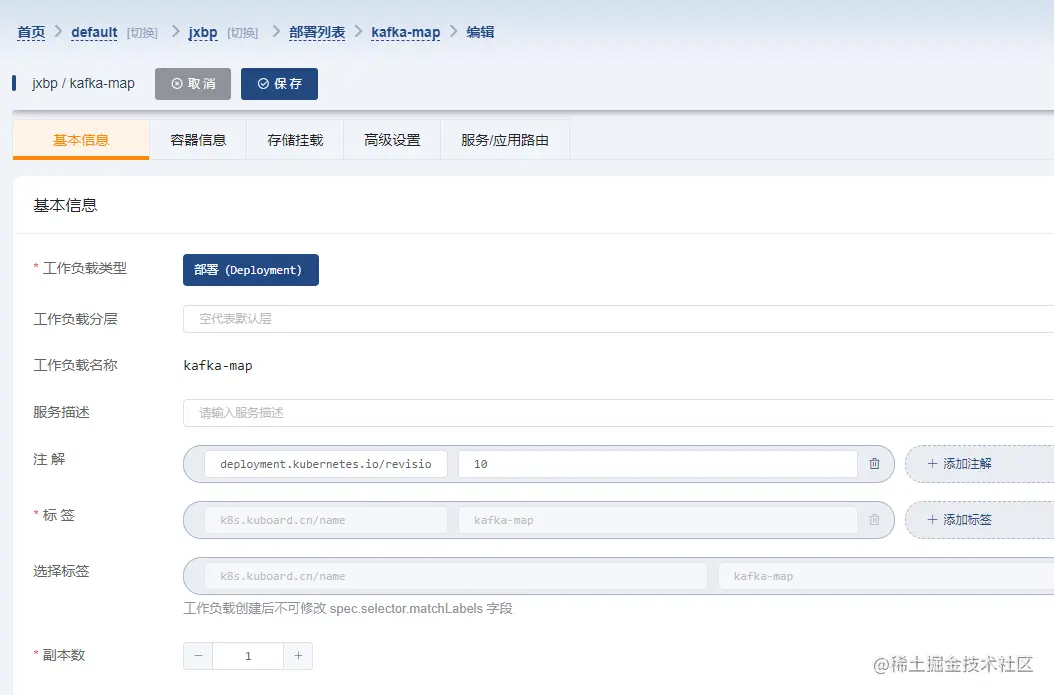Click the label value kafka-map in 标签 row
The image size is (1054, 695).
tap(657, 520)
